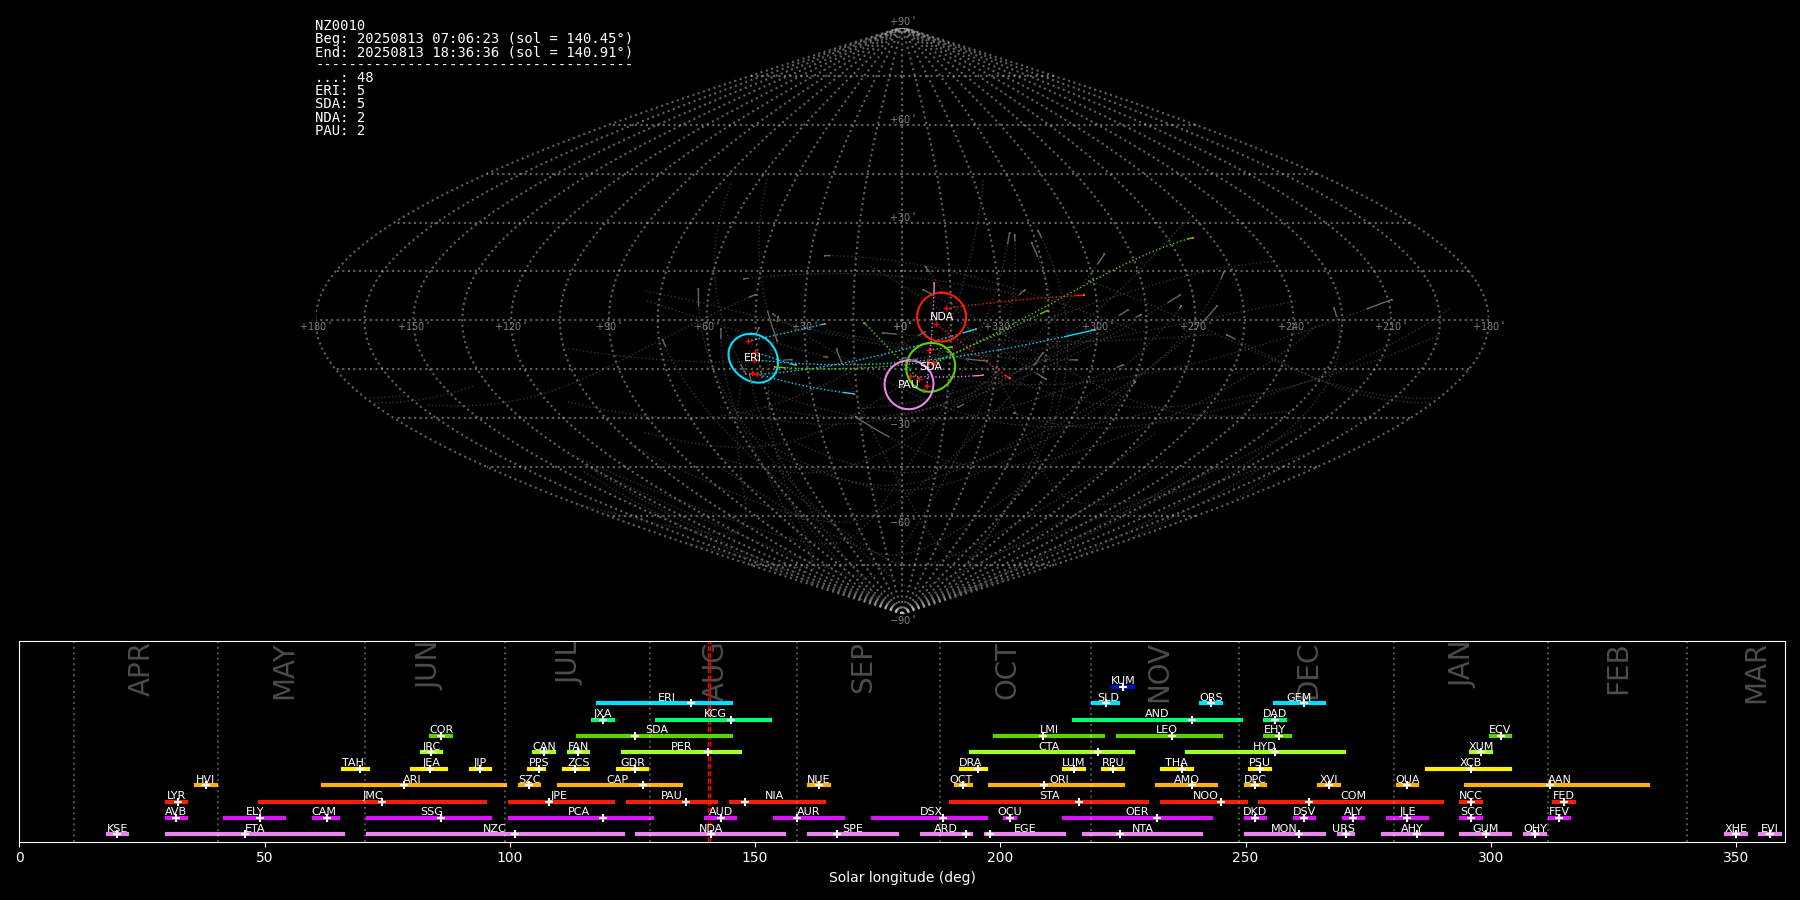Click the XHE shower label in timeline
The image size is (1800, 900).
[1735, 829]
